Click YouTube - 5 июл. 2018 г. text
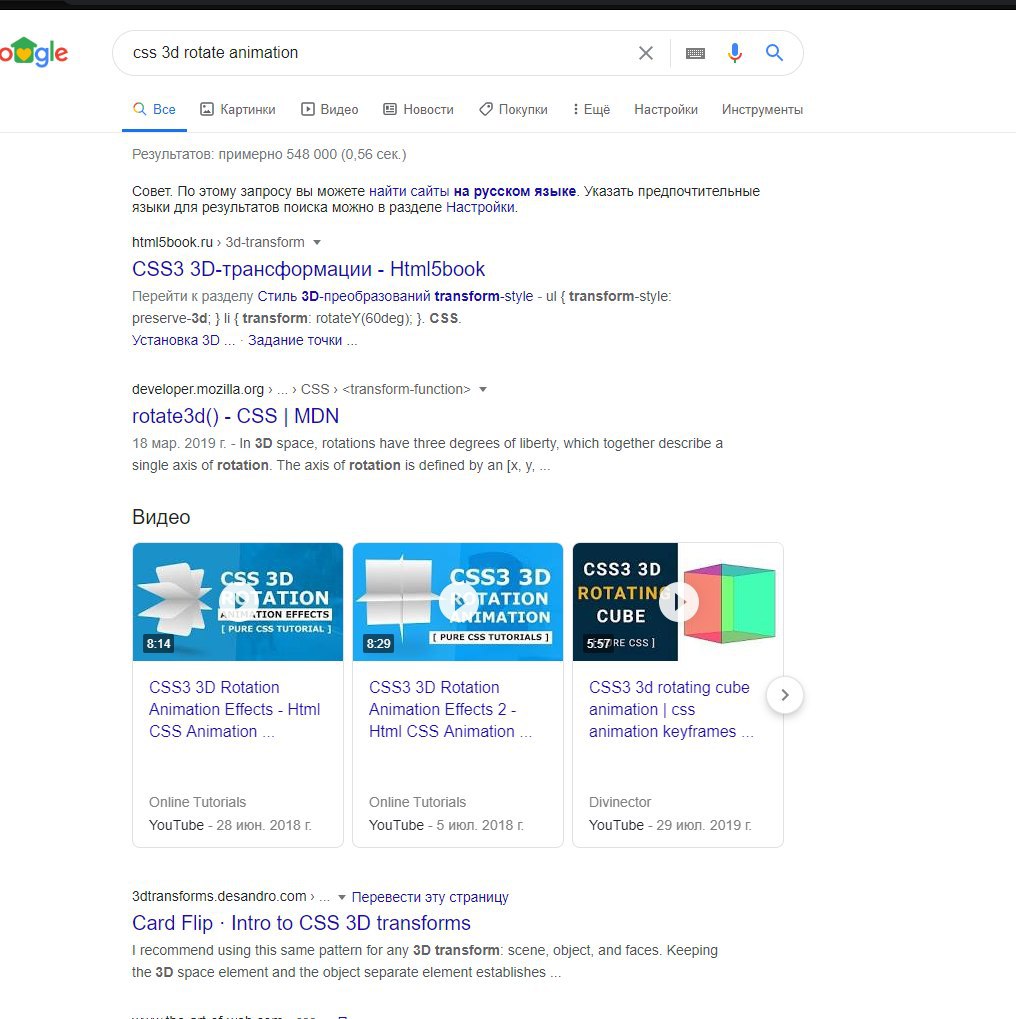Image resolution: width=1016 pixels, height=1019 pixels. 446,825
